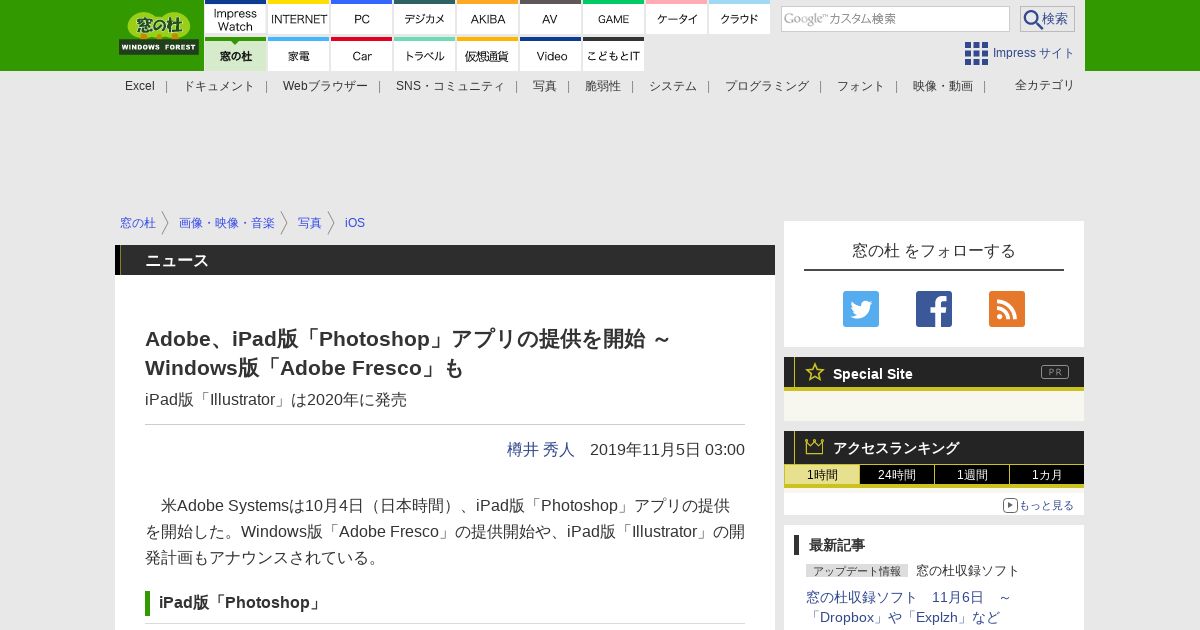The height and width of the screenshot is (630, 1200).
Task: Open the 仮想通貨 site tab
Action: coord(487,55)
